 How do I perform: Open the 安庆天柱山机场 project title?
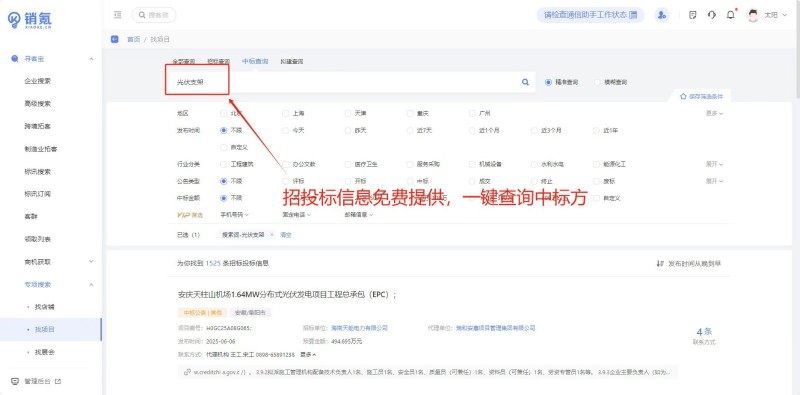coord(287,294)
